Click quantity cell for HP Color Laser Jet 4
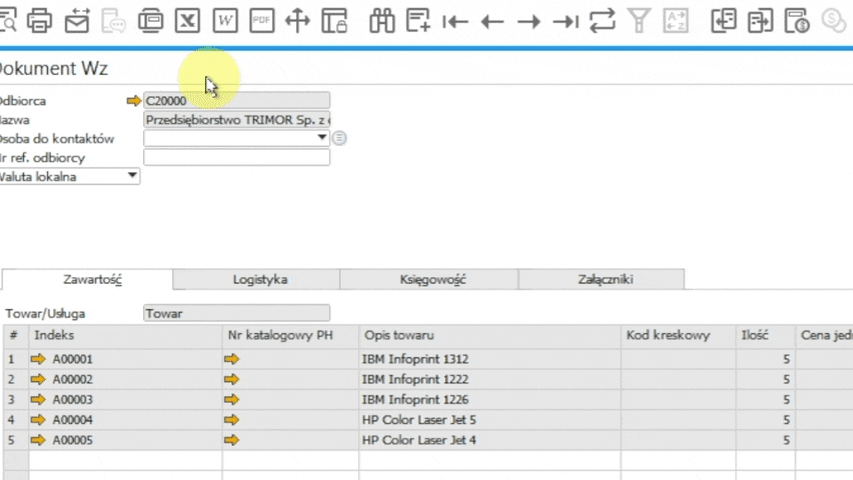Viewport: 853px width, 480px height. click(765, 440)
